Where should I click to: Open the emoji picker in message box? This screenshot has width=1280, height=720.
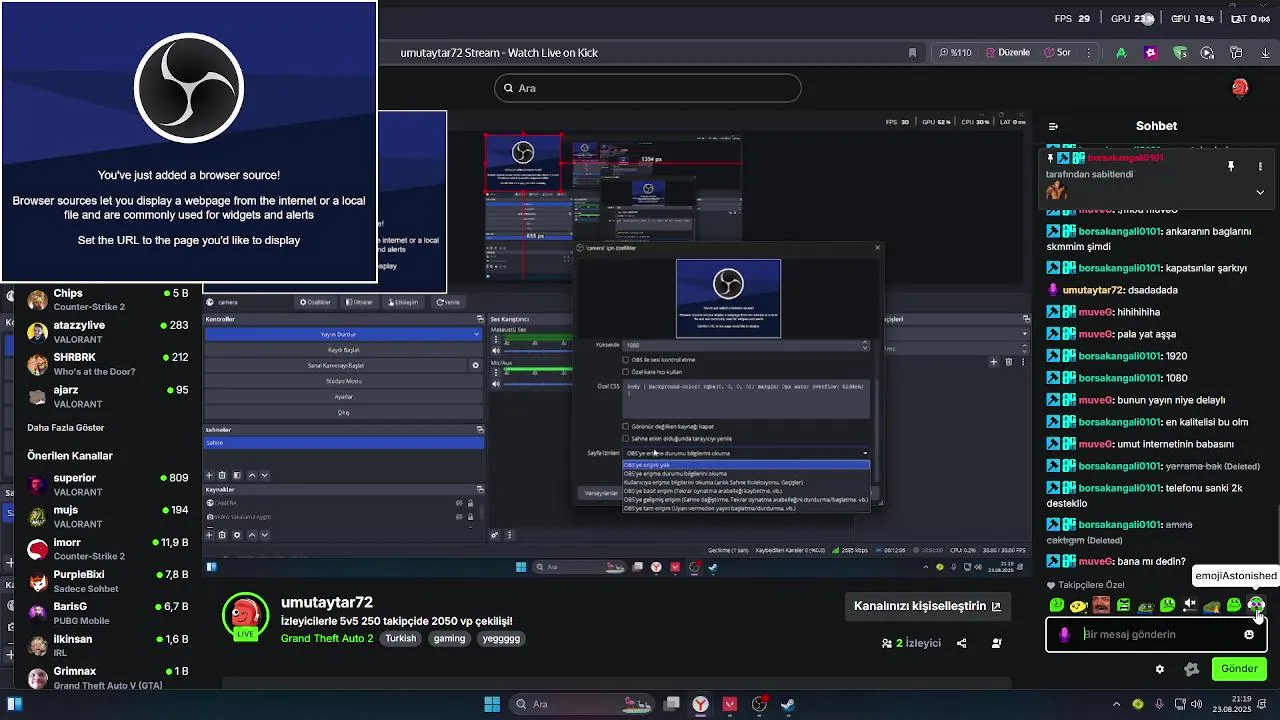pos(1249,634)
